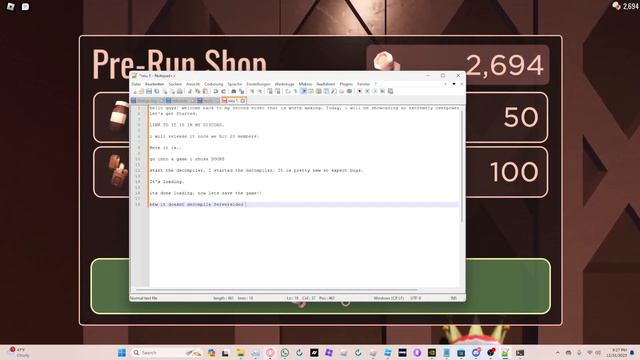This screenshot has height=360, width=640.
Task: Click the Zoom In toolbar icon
Action: click(252, 91)
